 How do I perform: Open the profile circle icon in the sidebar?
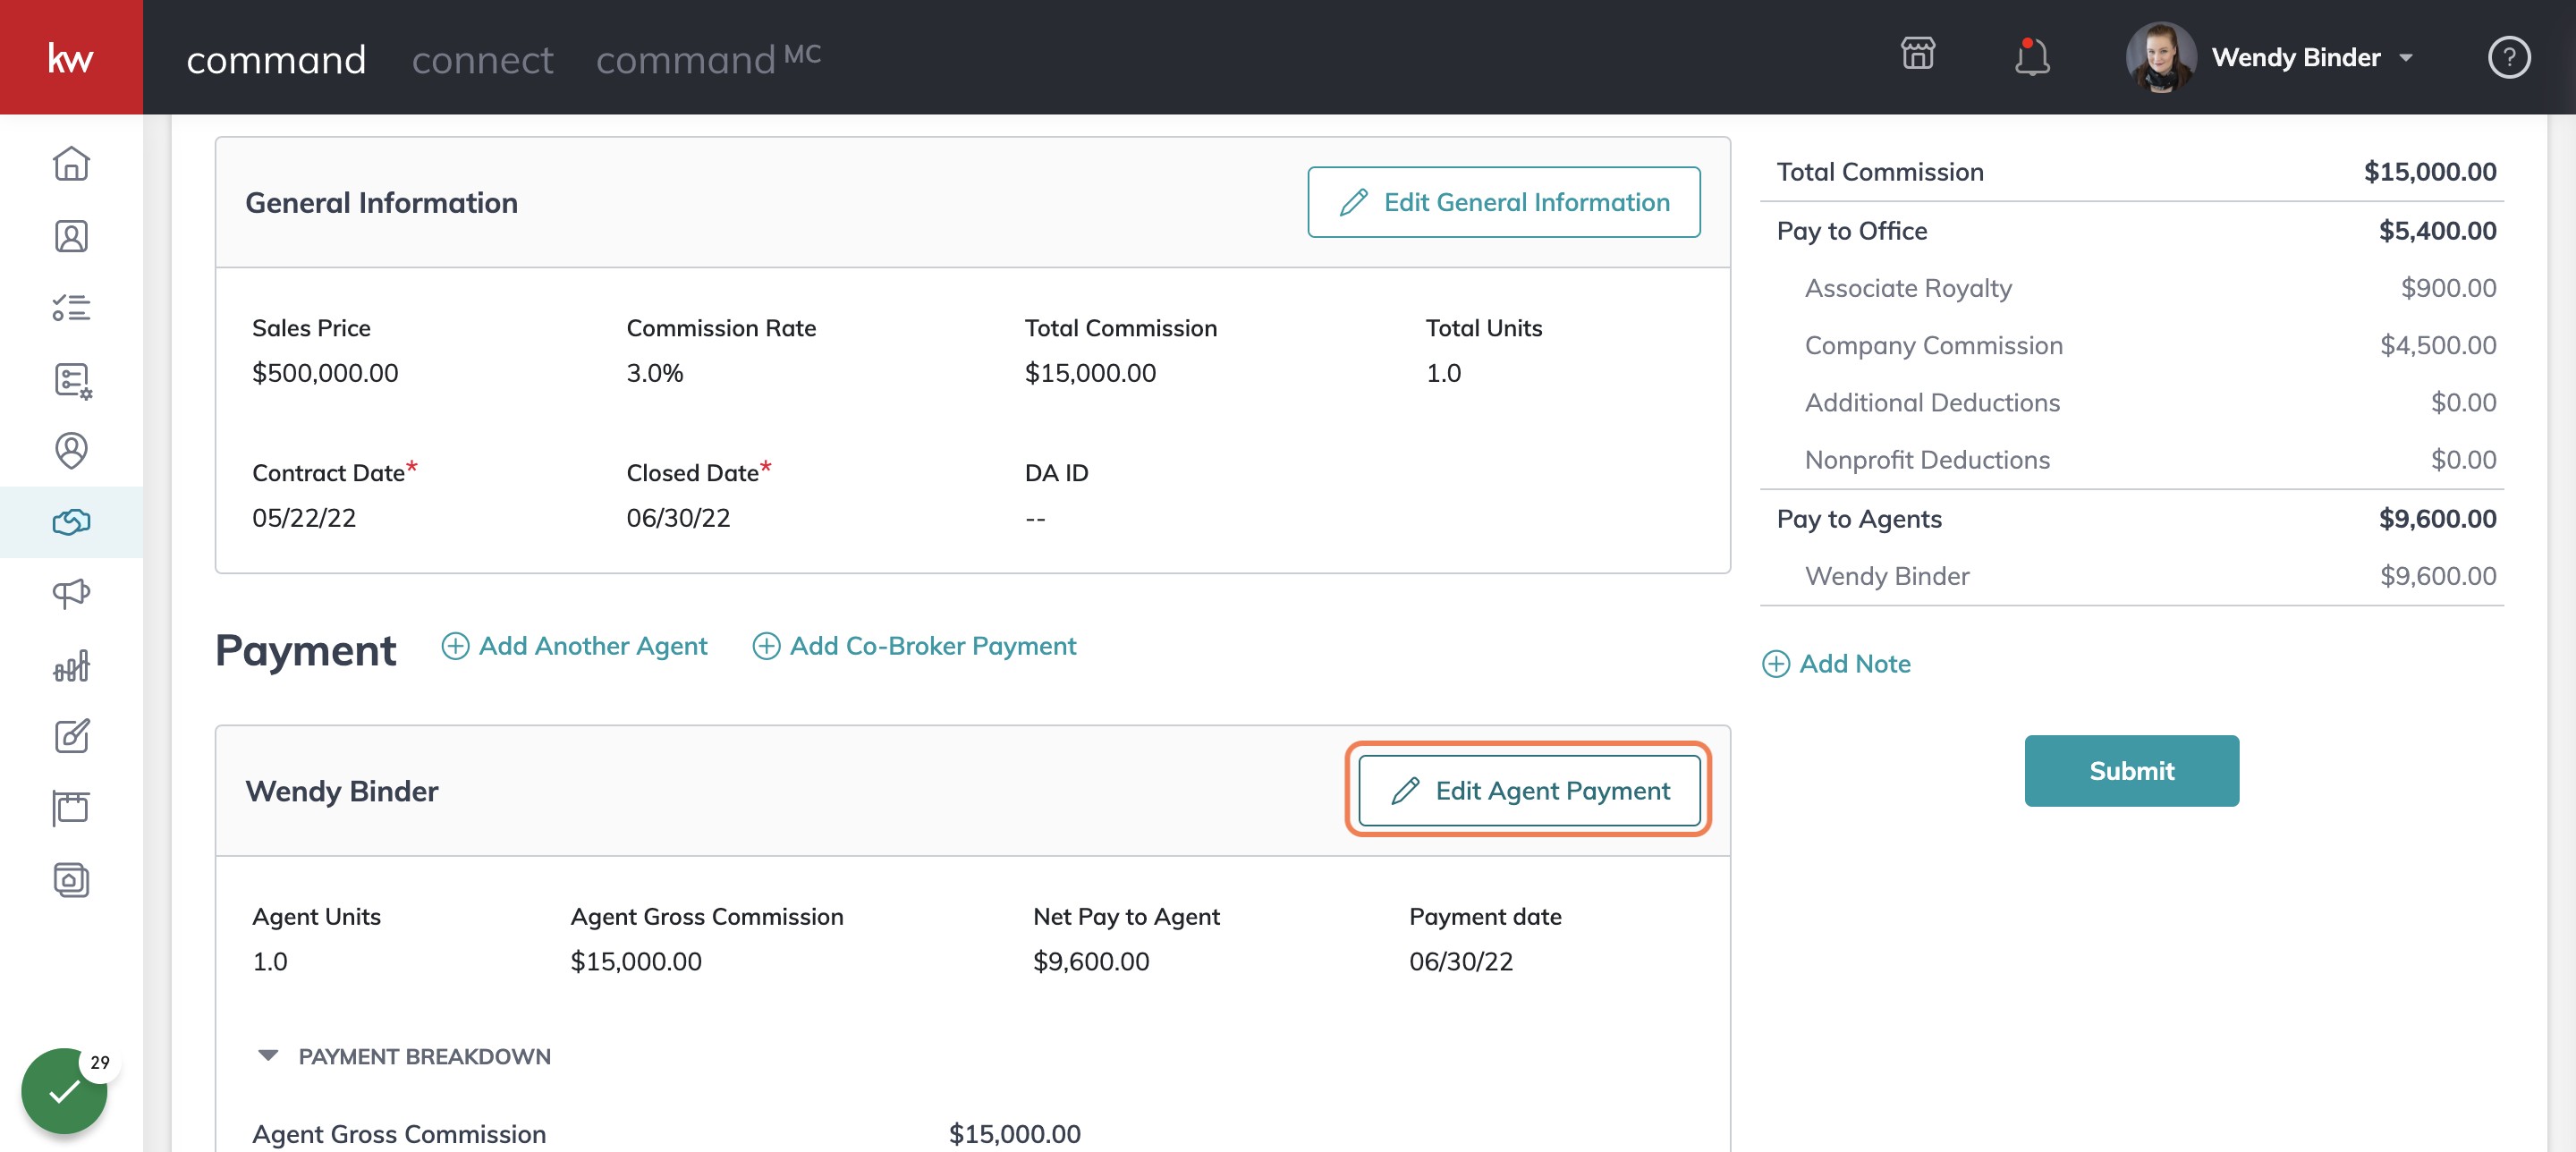click(71, 450)
